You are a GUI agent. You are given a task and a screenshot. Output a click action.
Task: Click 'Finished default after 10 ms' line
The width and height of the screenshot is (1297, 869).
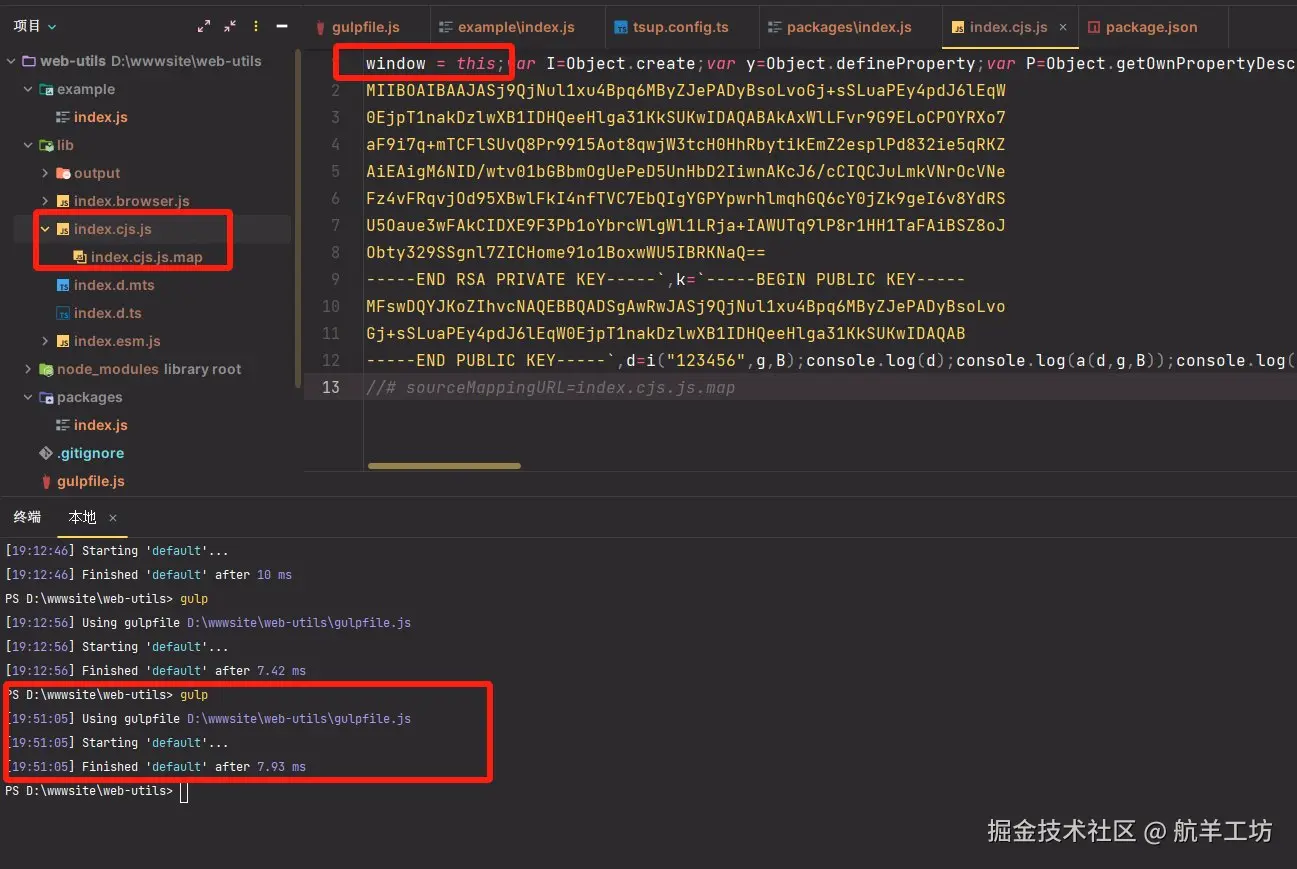coord(149,575)
